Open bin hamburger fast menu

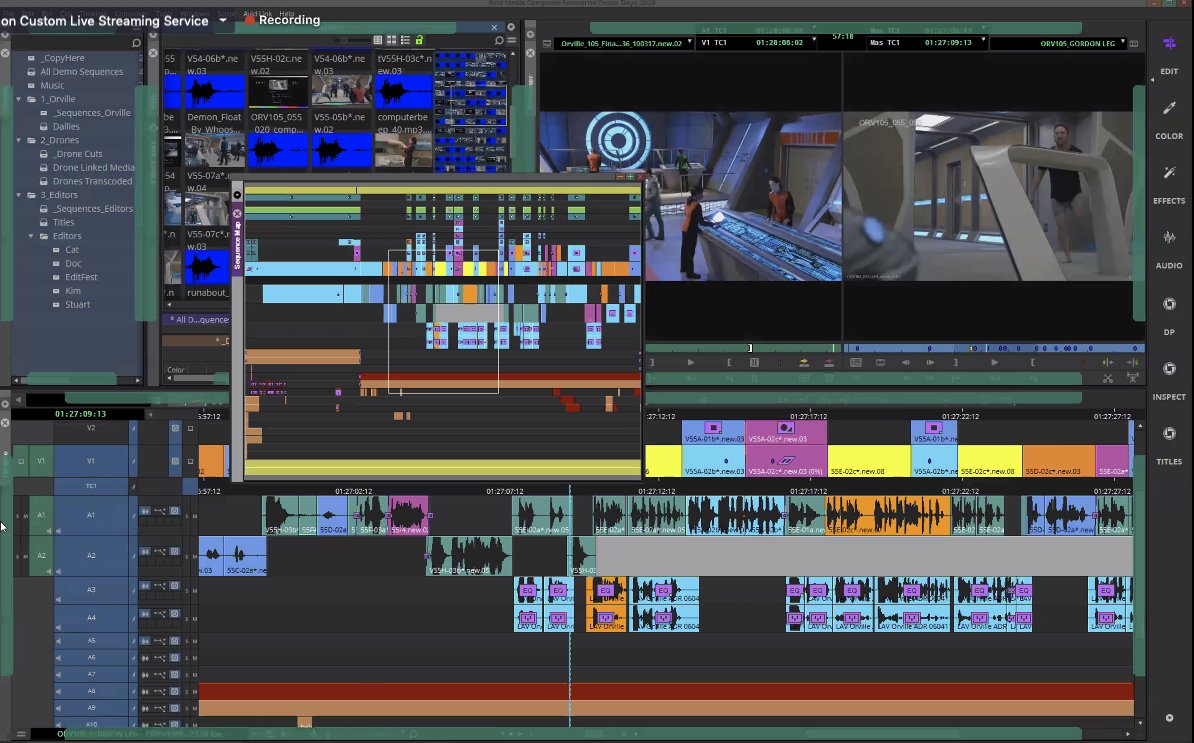click(512, 40)
